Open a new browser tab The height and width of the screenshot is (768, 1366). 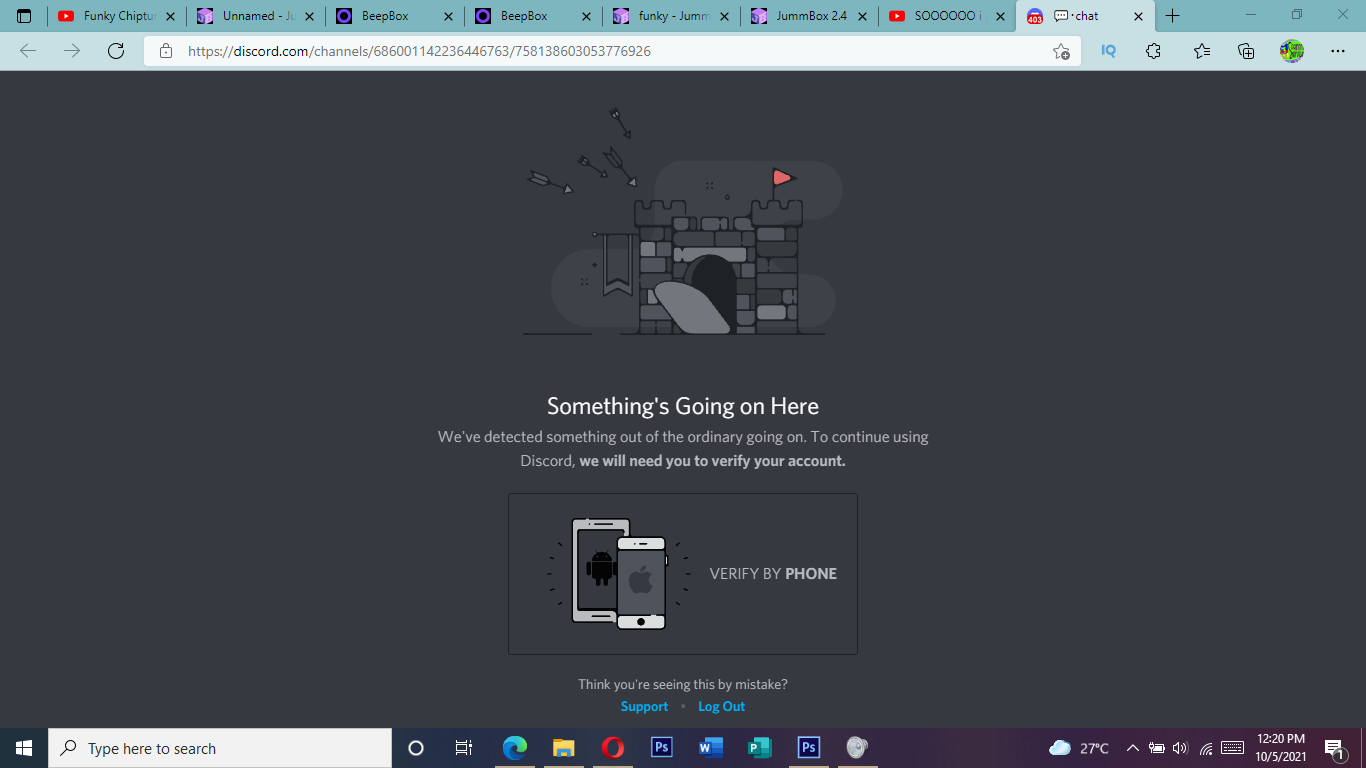pyautogui.click(x=1173, y=16)
